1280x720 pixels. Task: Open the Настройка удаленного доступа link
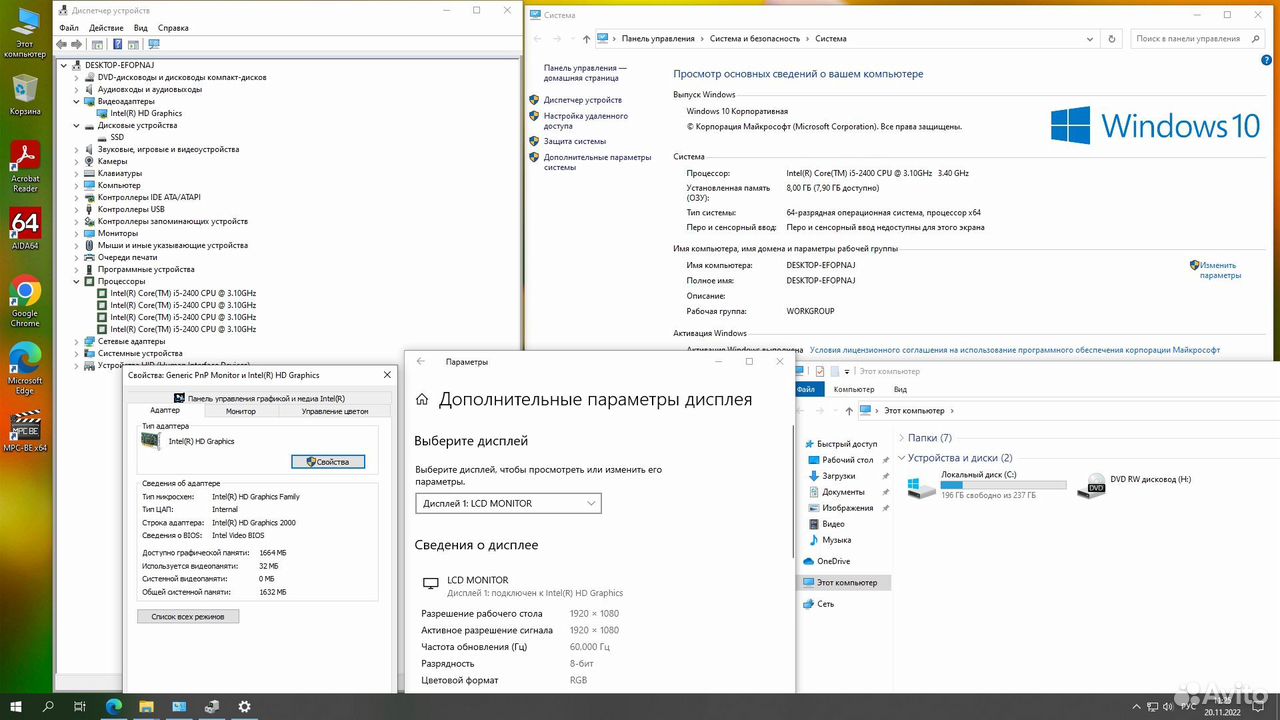tap(586, 121)
